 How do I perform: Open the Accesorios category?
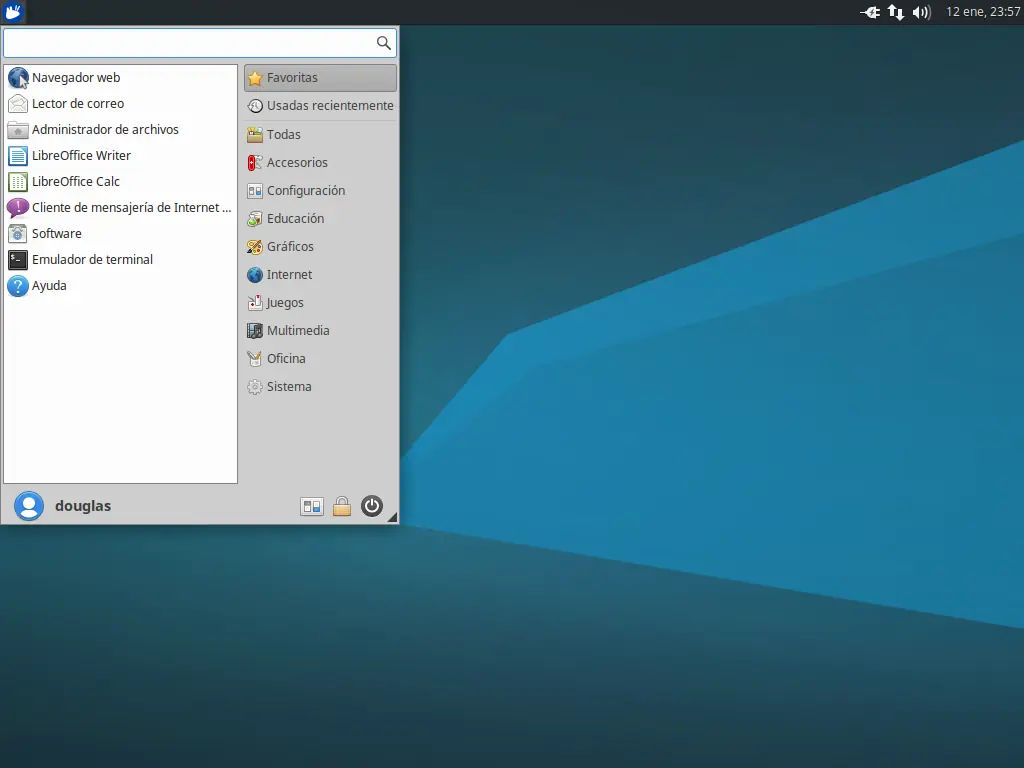[320, 163]
